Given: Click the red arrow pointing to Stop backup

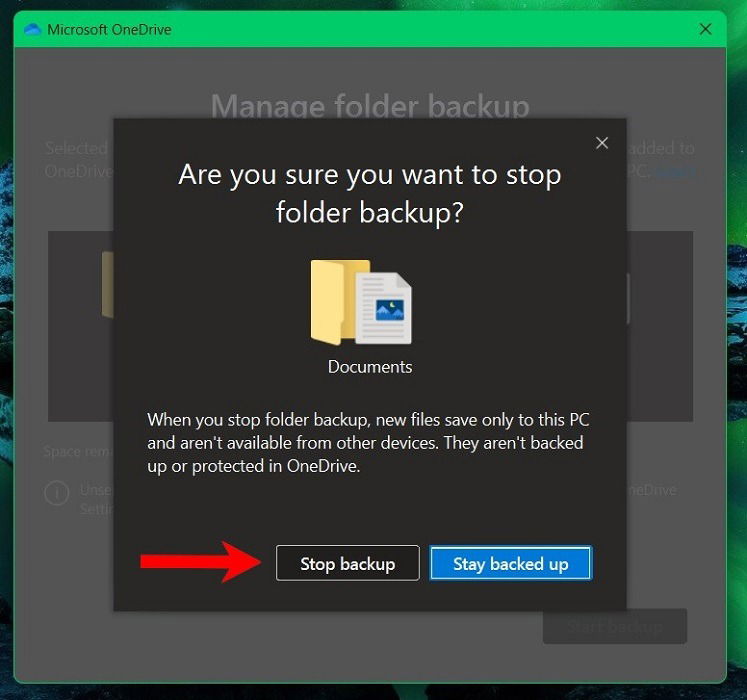Looking at the screenshot, I should click(x=200, y=562).
